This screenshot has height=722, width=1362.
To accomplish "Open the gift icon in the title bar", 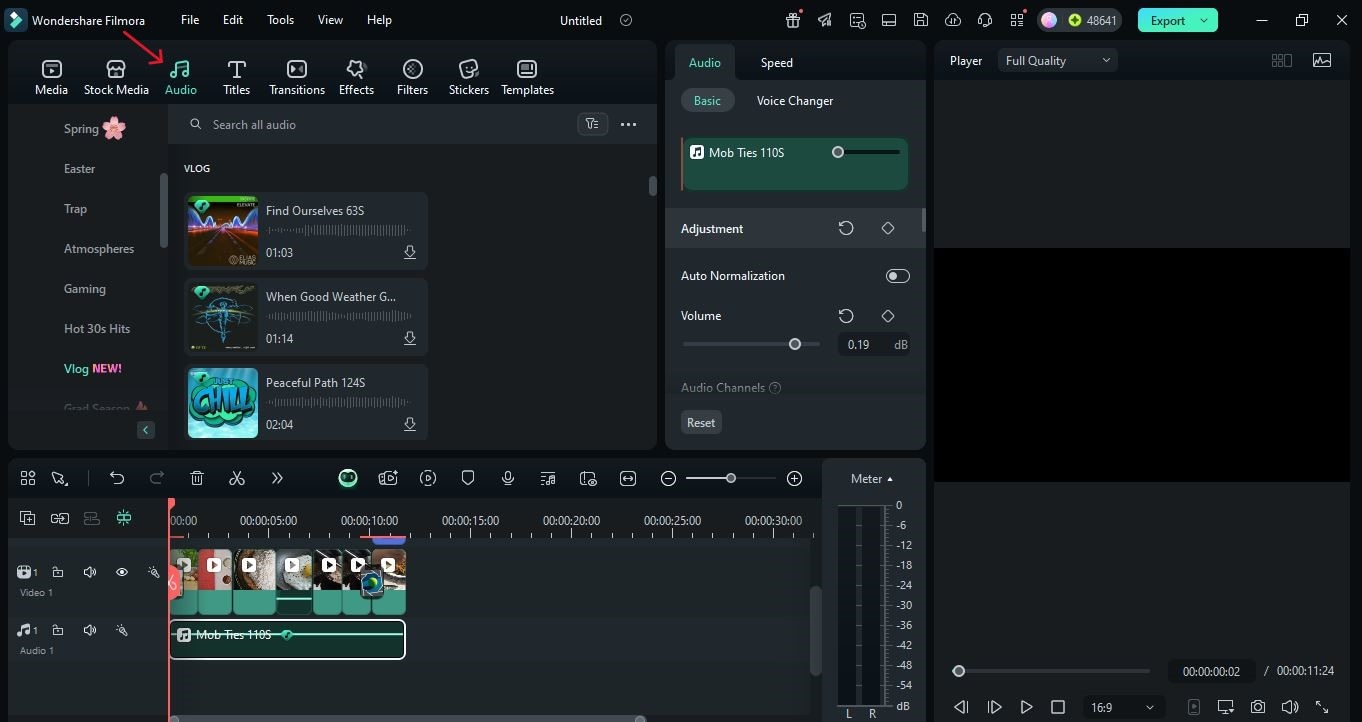I will point(793,20).
